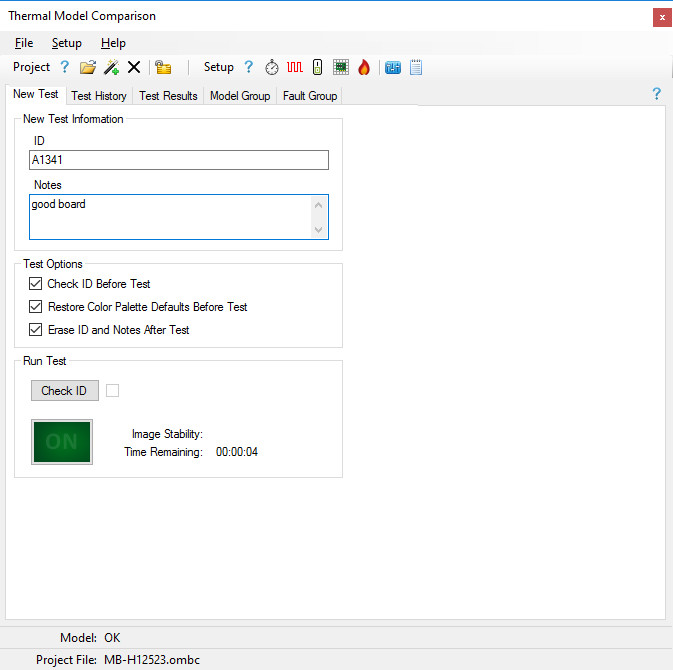Image resolution: width=673 pixels, height=670 pixels.
Task: Open the stopwatch timing setup icon
Action: point(272,67)
